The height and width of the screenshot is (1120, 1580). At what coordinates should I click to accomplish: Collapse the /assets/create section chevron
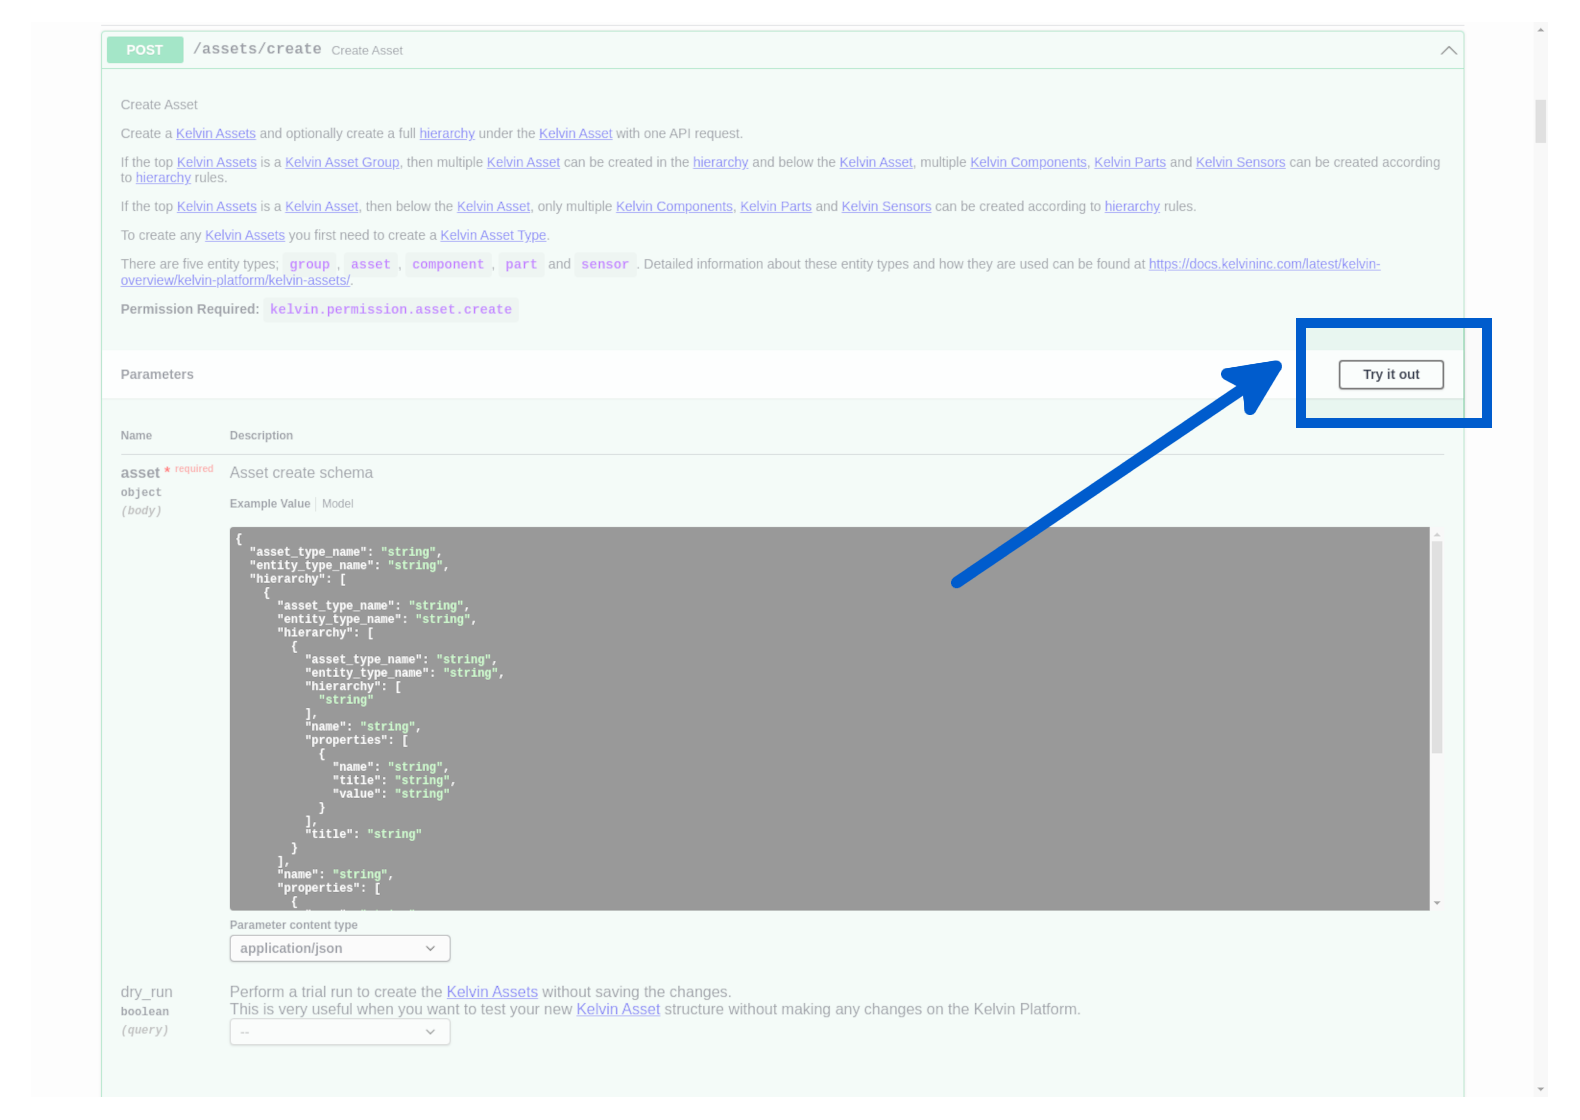(1447, 50)
